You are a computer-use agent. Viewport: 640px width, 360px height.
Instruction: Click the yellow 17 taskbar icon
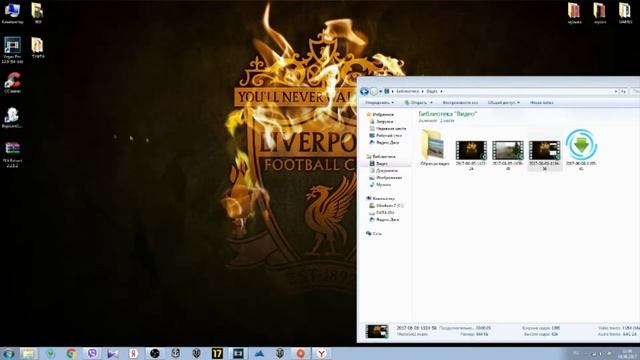pos(217,353)
